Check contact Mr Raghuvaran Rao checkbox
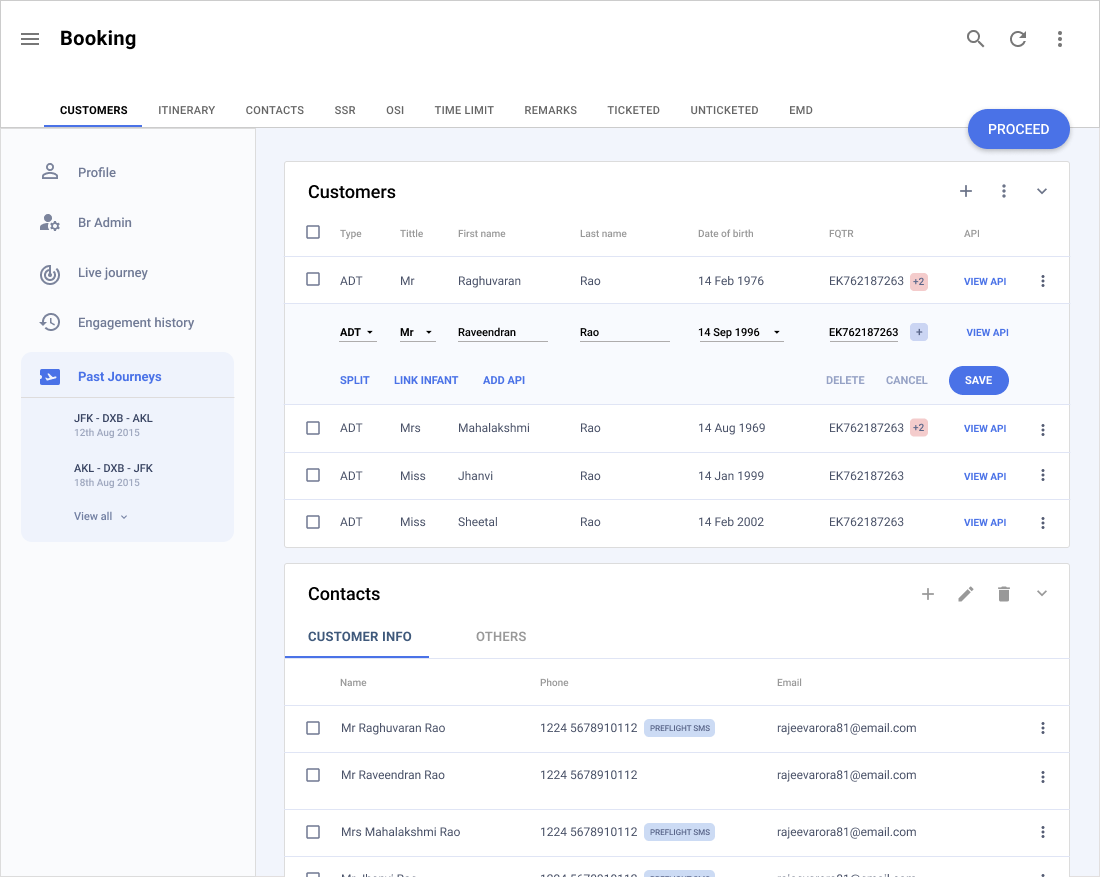This screenshot has height=877, width=1100. click(313, 728)
